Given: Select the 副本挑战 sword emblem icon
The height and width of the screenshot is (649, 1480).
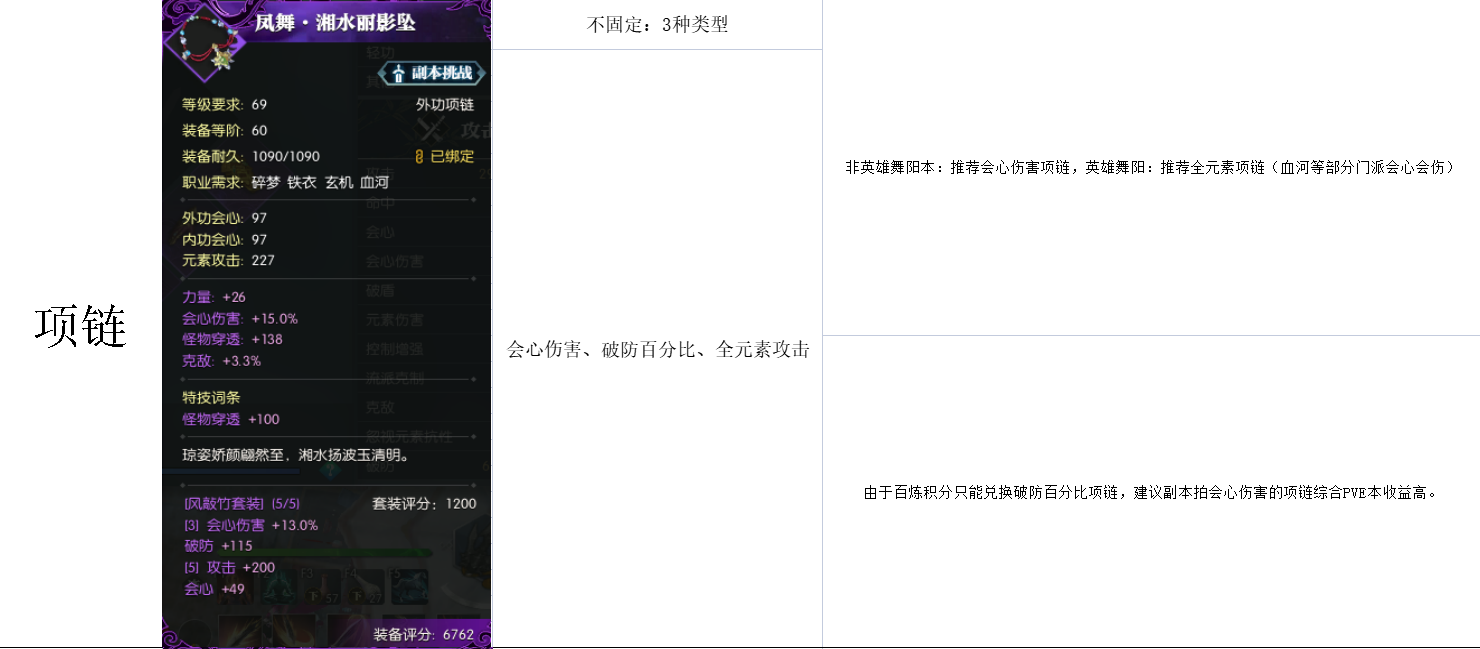Looking at the screenshot, I should coord(399,73).
